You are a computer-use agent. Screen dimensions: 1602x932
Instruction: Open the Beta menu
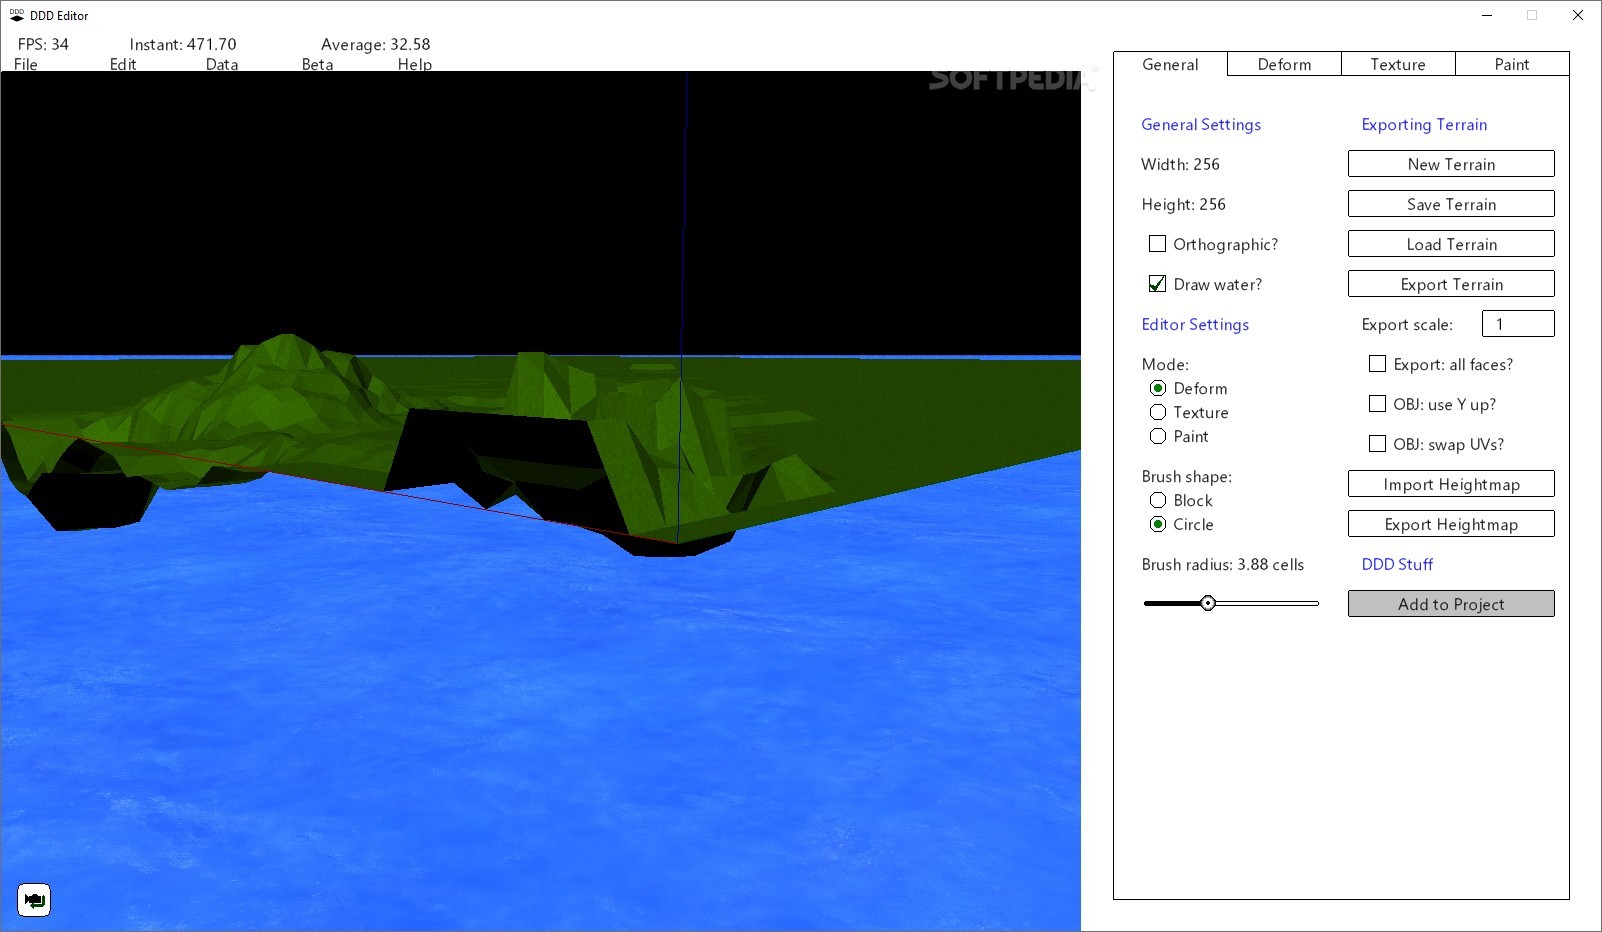tap(318, 64)
